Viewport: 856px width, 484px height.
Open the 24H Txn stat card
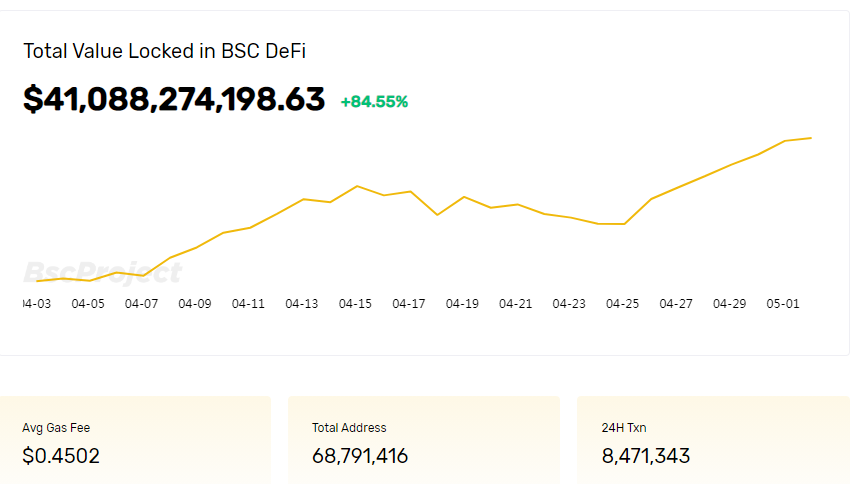pyautogui.click(x=714, y=440)
